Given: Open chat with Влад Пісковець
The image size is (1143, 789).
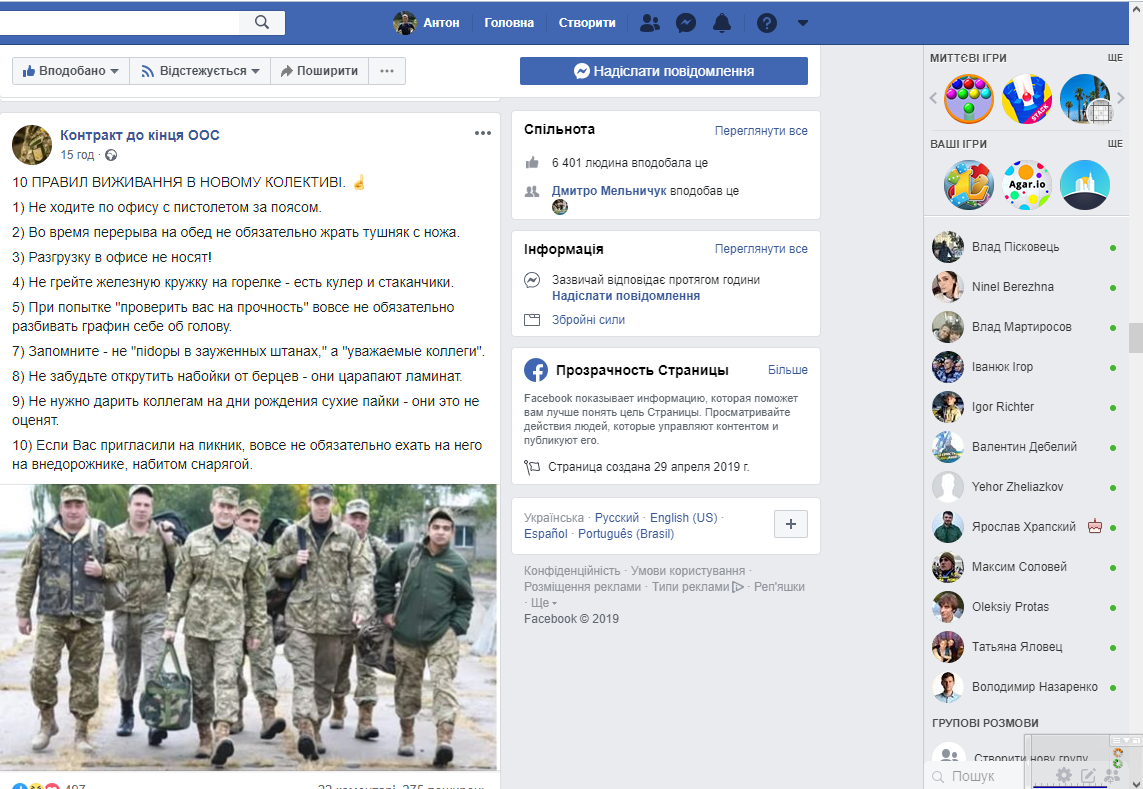Looking at the screenshot, I should [x=1025, y=247].
